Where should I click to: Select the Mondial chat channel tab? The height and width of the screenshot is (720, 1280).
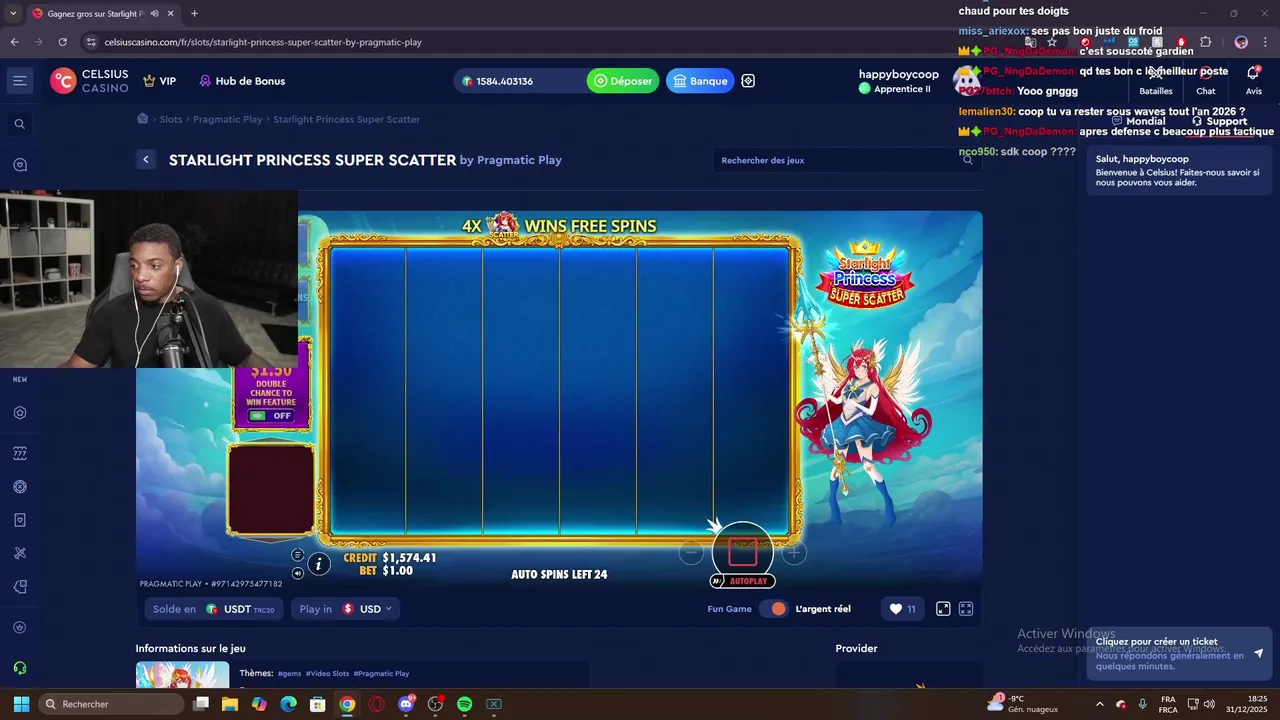pyautogui.click(x=1139, y=121)
